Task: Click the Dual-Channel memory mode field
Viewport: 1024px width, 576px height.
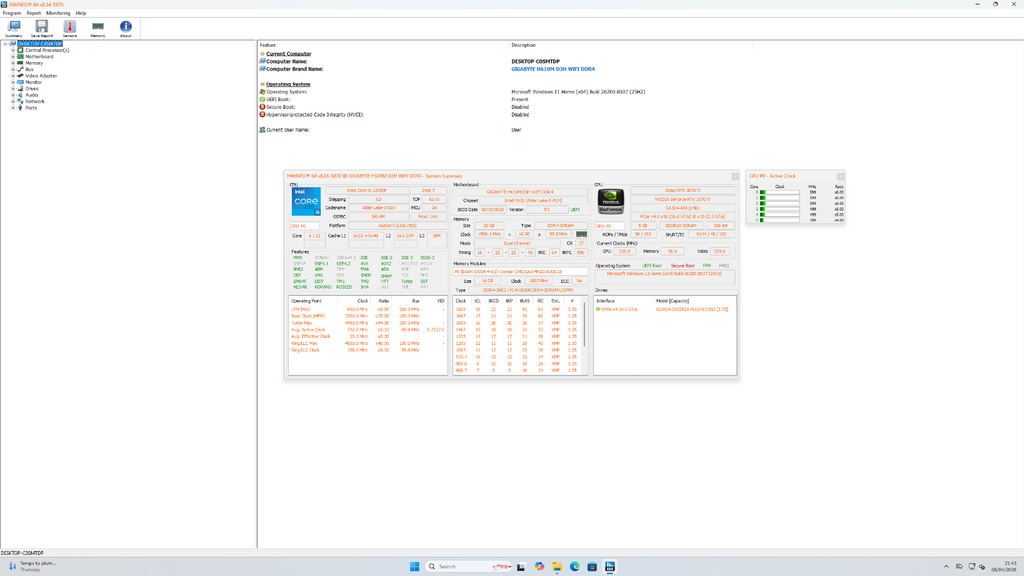Action: coord(517,244)
